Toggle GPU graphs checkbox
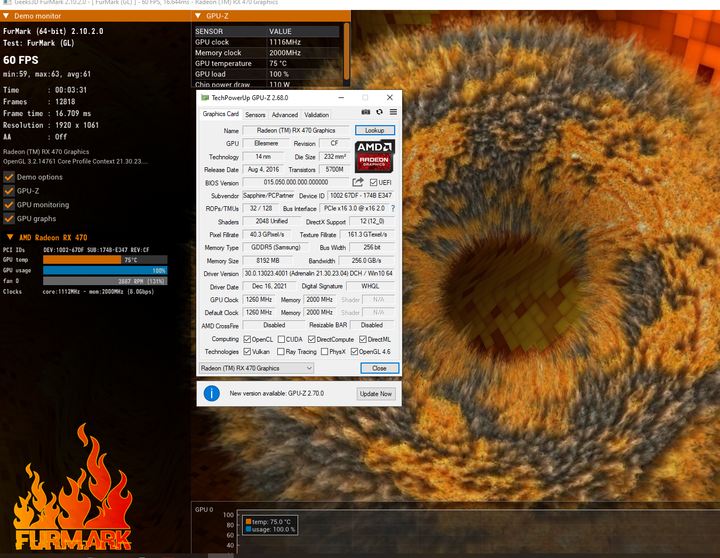The image size is (720, 558). coord(9,219)
